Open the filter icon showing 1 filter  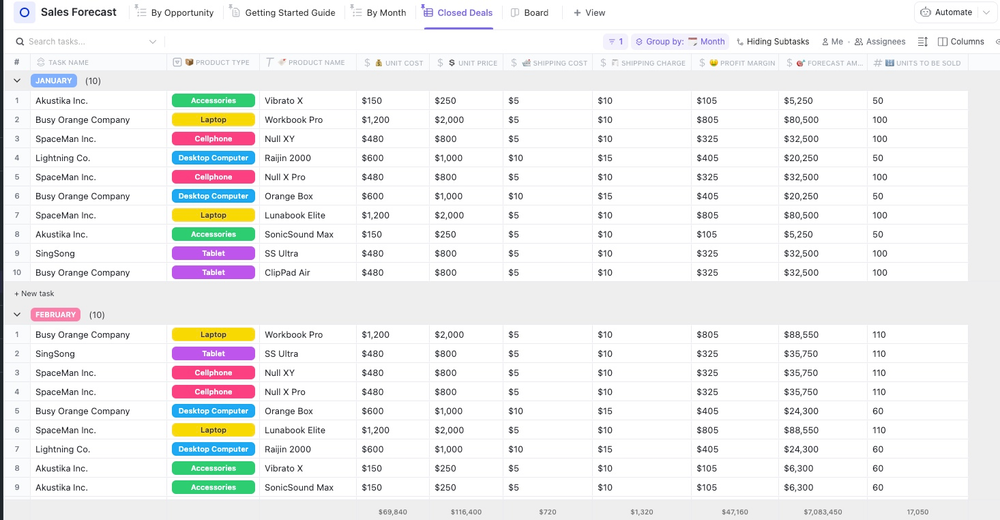click(614, 42)
